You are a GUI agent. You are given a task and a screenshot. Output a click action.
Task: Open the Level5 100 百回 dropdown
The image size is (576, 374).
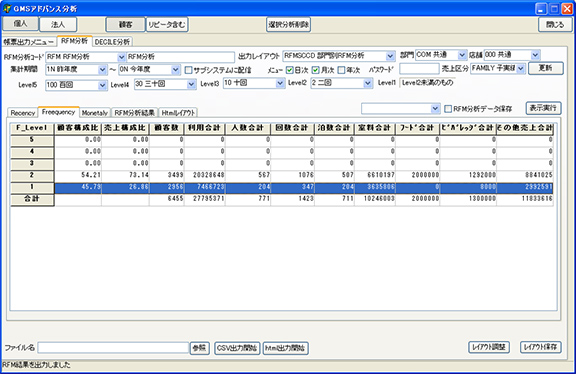tap(102, 85)
